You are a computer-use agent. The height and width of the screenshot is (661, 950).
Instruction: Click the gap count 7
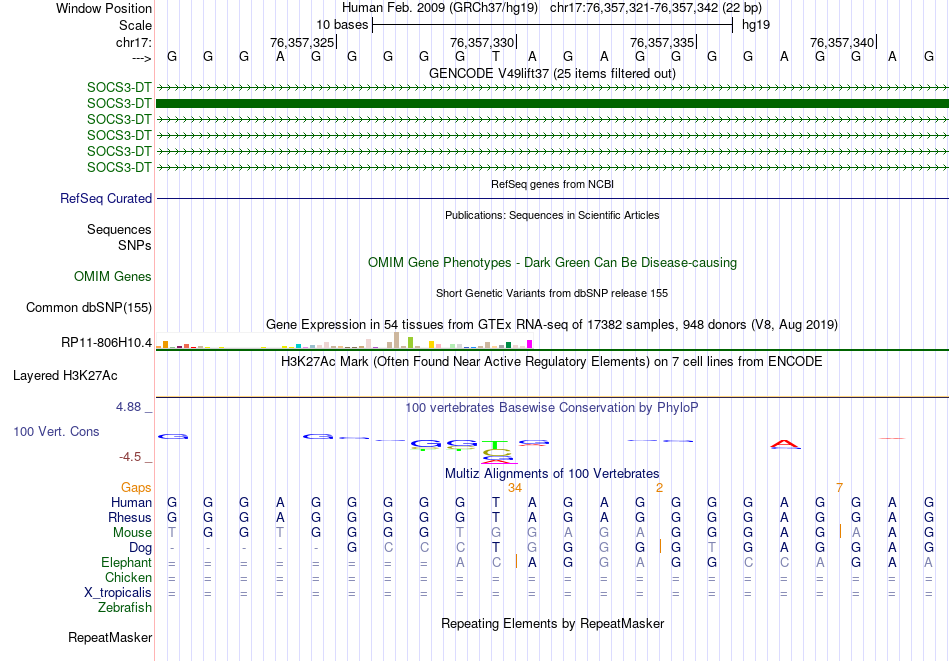(x=839, y=488)
